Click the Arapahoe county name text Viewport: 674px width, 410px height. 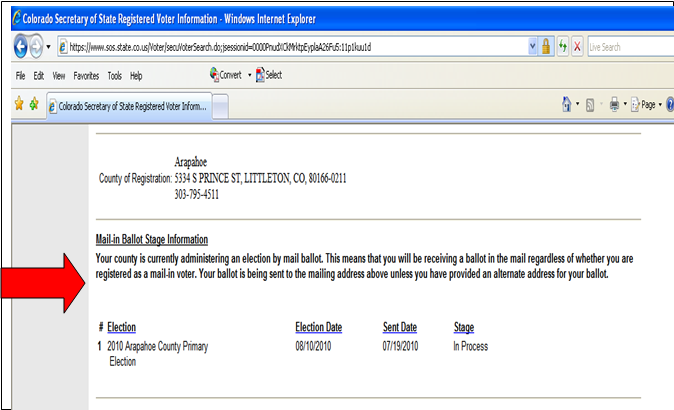pos(190,162)
